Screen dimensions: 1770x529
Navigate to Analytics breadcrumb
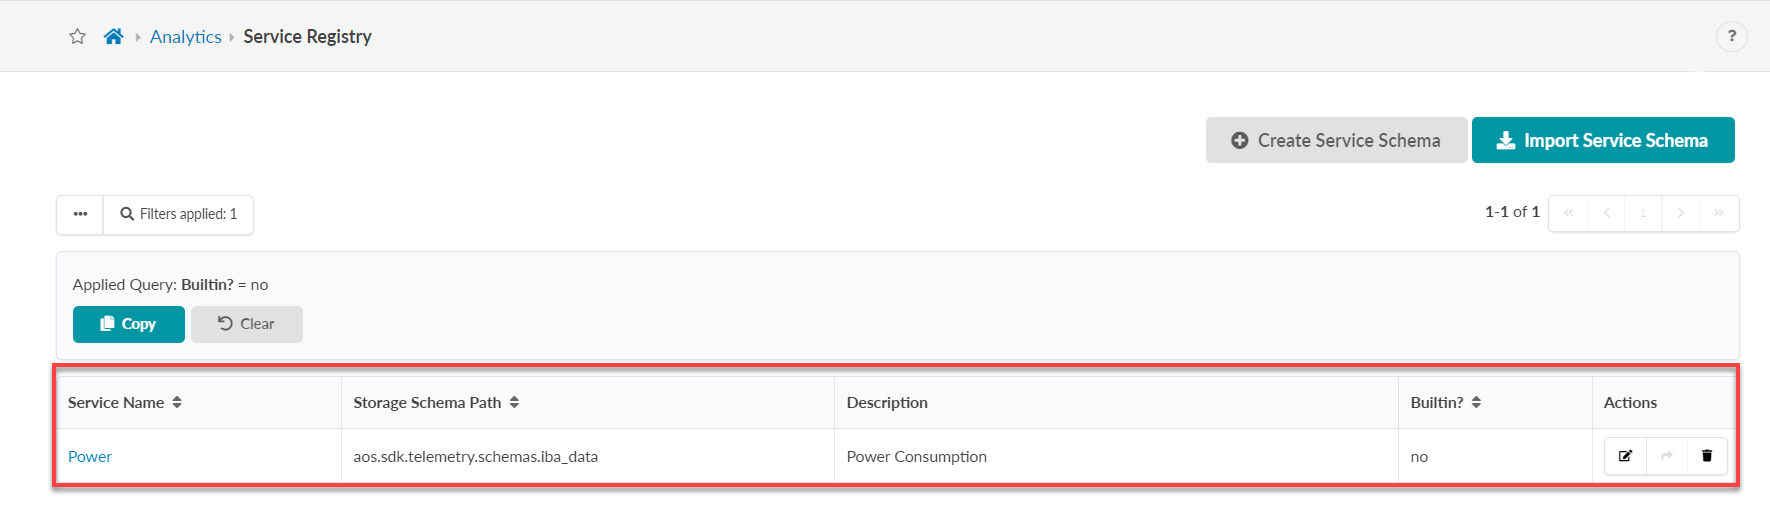pos(185,37)
